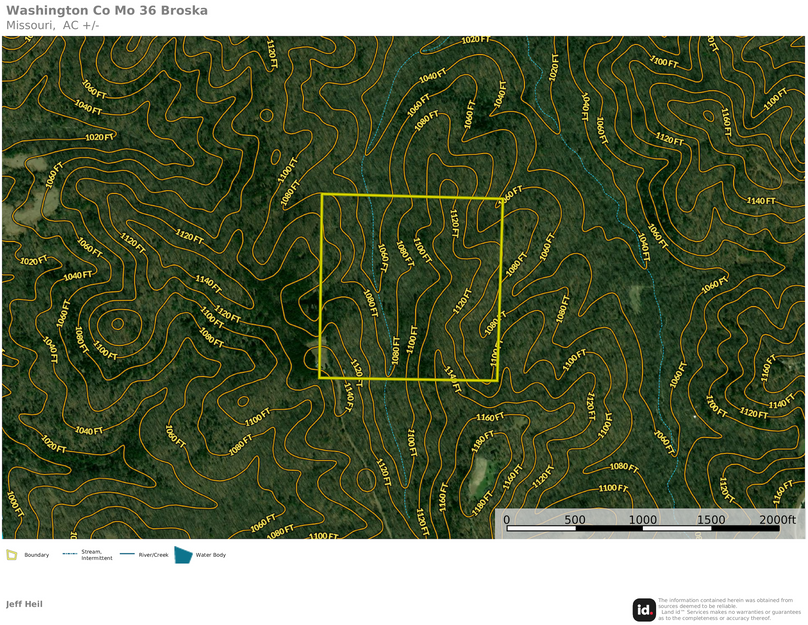Click the map title 'Washington Co Mo 36 Broska'
Screen dimensions: 808x625
click(107, 11)
